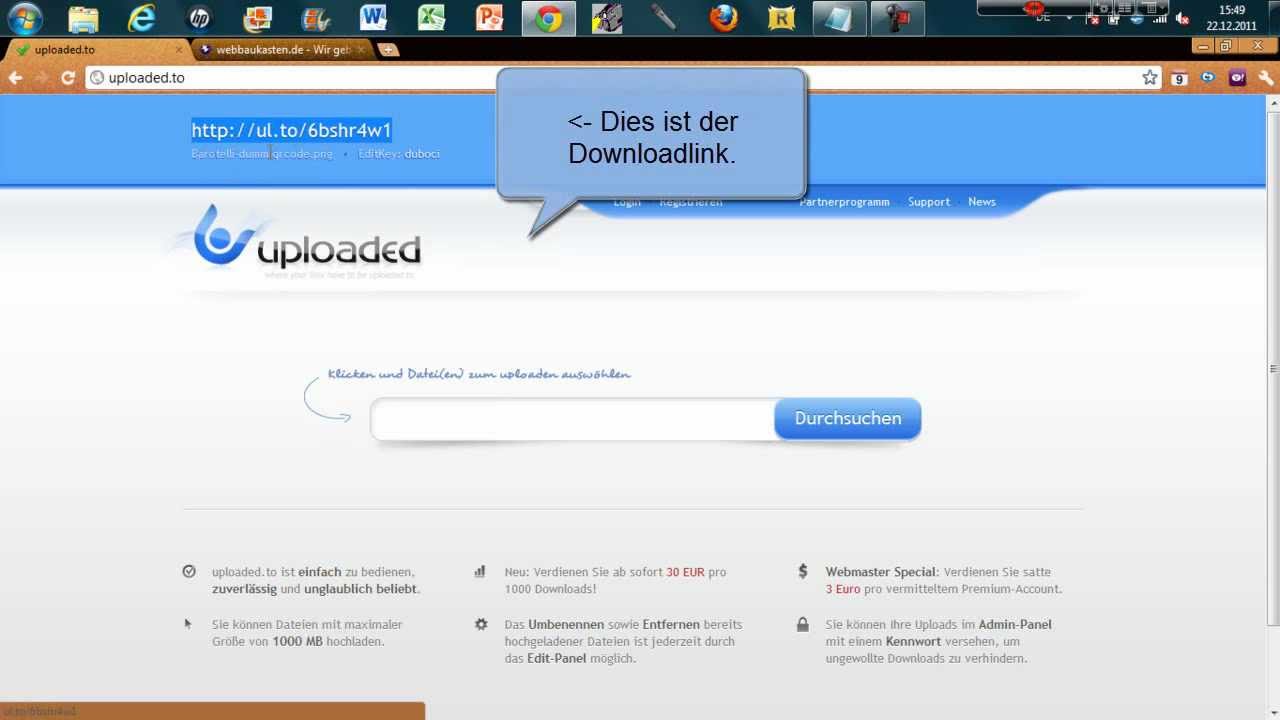This screenshot has height=720, width=1280.
Task: Click the cursor icon beside '1000 MB' text
Action: pyautogui.click(x=188, y=624)
